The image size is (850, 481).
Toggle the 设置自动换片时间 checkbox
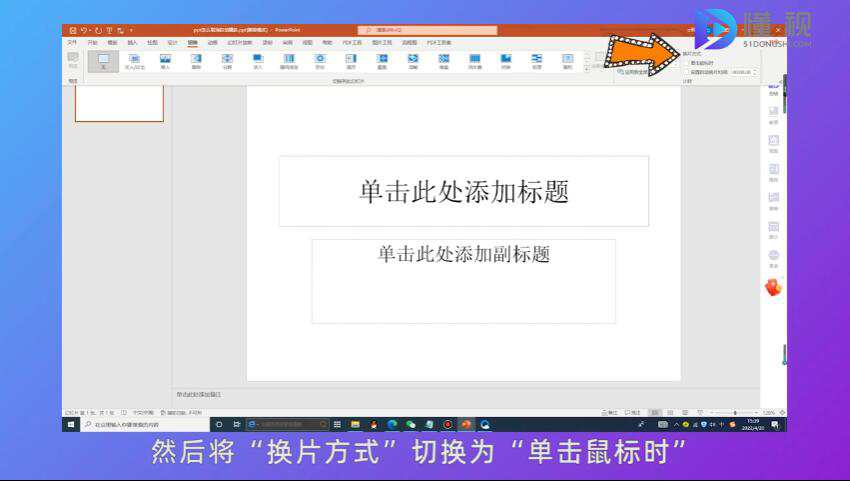pos(688,72)
